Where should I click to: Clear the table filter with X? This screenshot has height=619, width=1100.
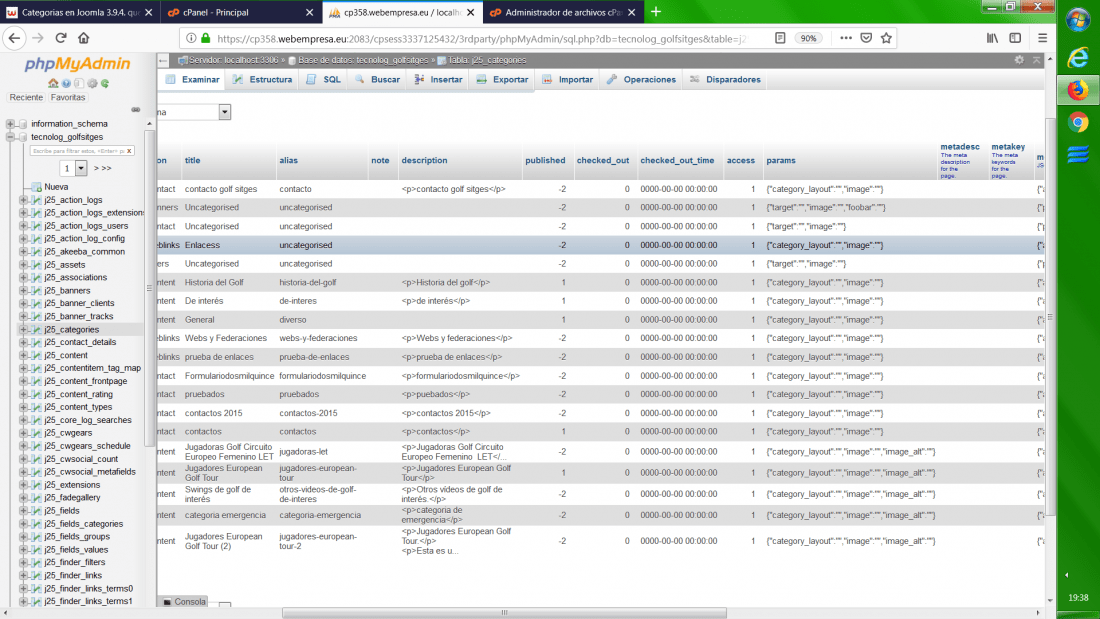click(x=129, y=151)
